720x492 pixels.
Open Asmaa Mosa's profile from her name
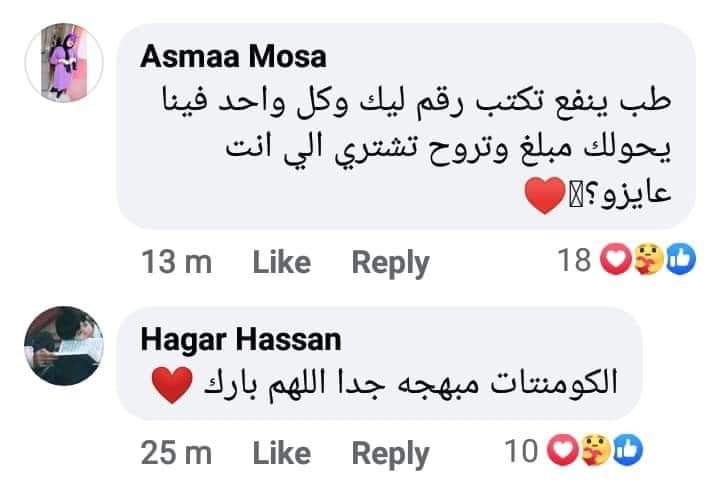[x=232, y=56]
